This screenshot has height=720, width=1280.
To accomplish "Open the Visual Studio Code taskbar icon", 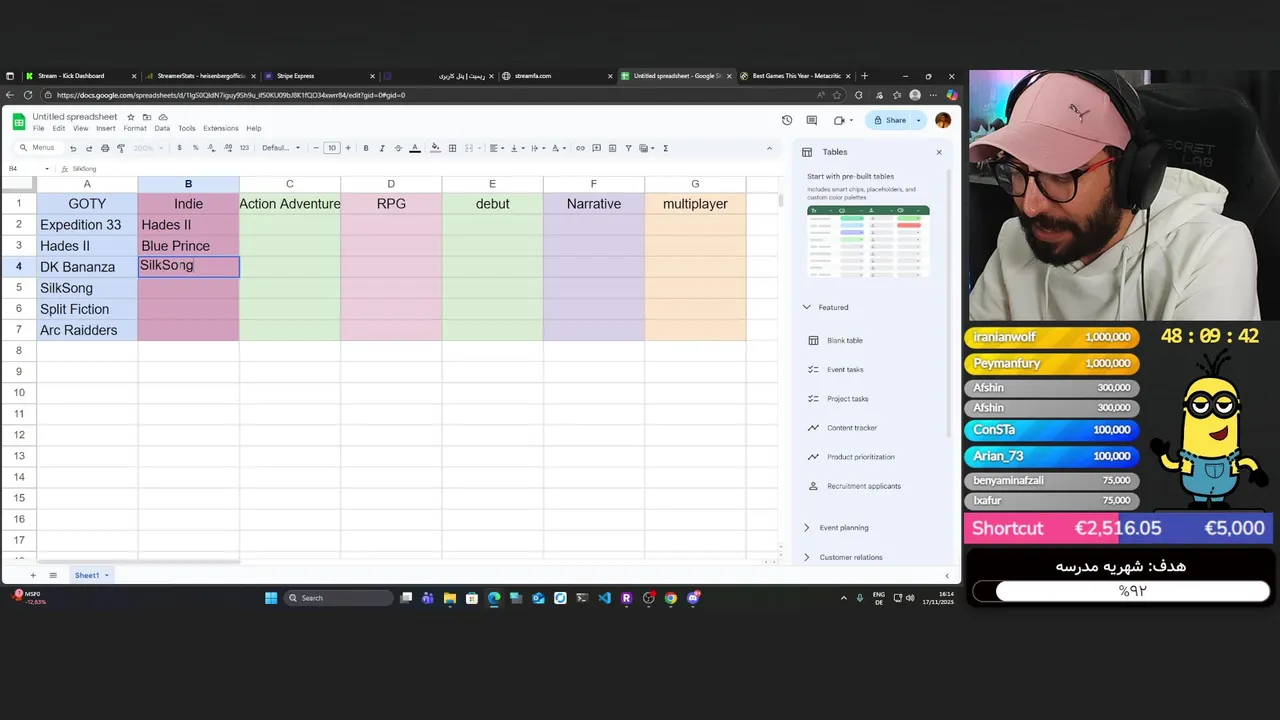I will (604, 598).
